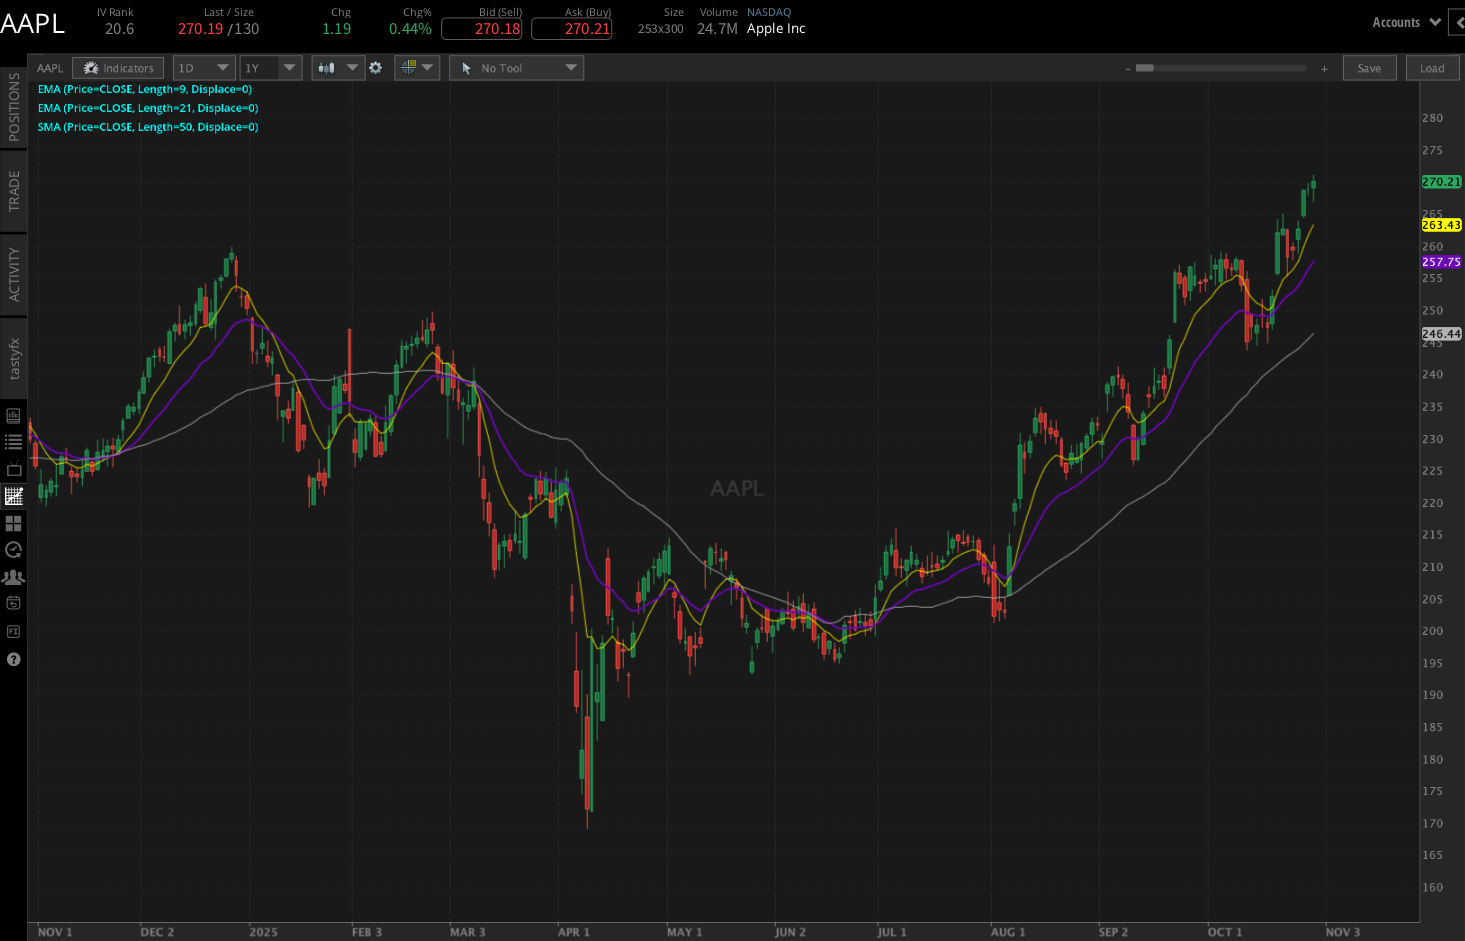This screenshot has height=941, width=1465.
Task: Open the grid layouts panel
Action: [x=14, y=523]
